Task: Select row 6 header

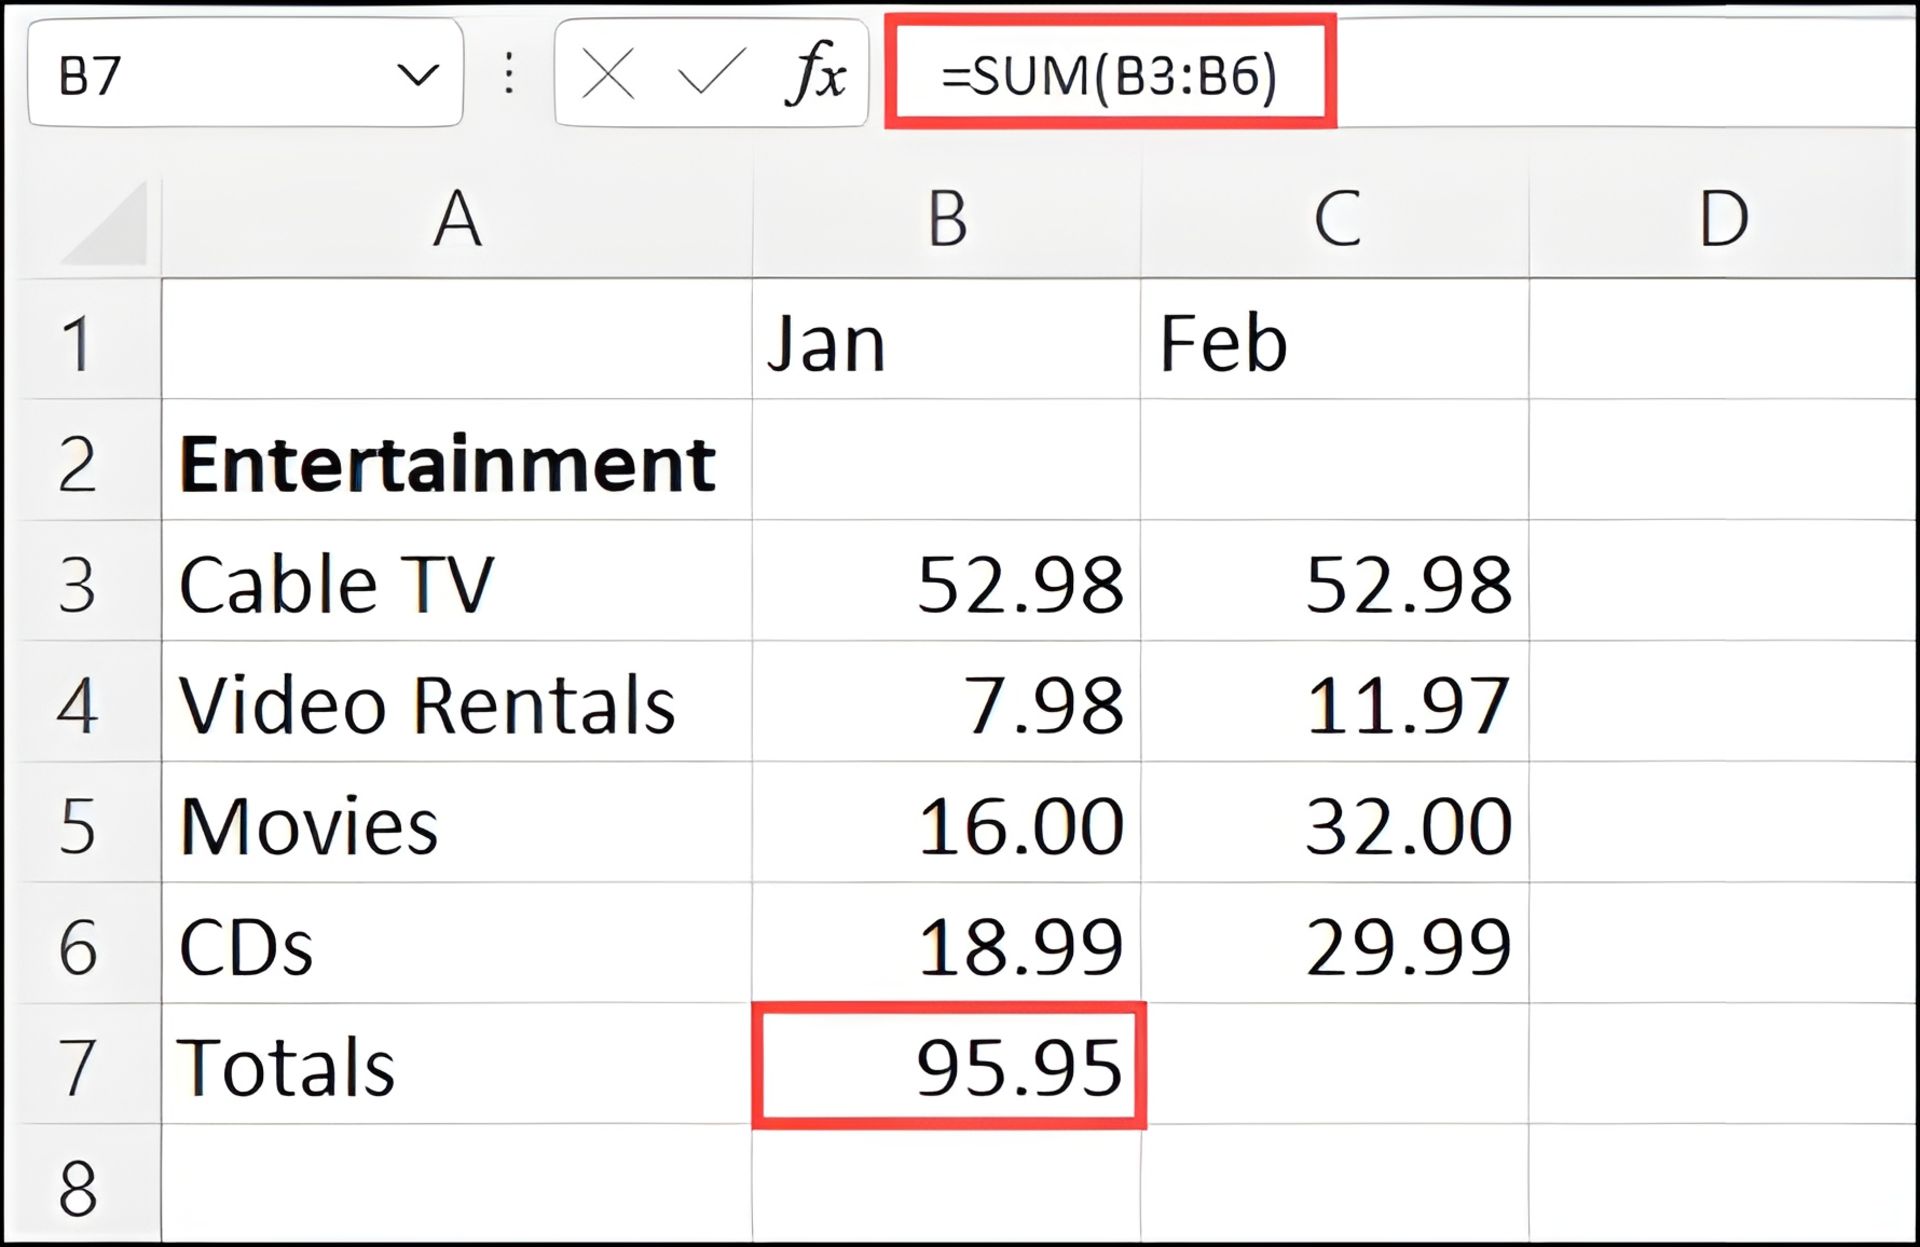Action: pyautogui.click(x=81, y=944)
